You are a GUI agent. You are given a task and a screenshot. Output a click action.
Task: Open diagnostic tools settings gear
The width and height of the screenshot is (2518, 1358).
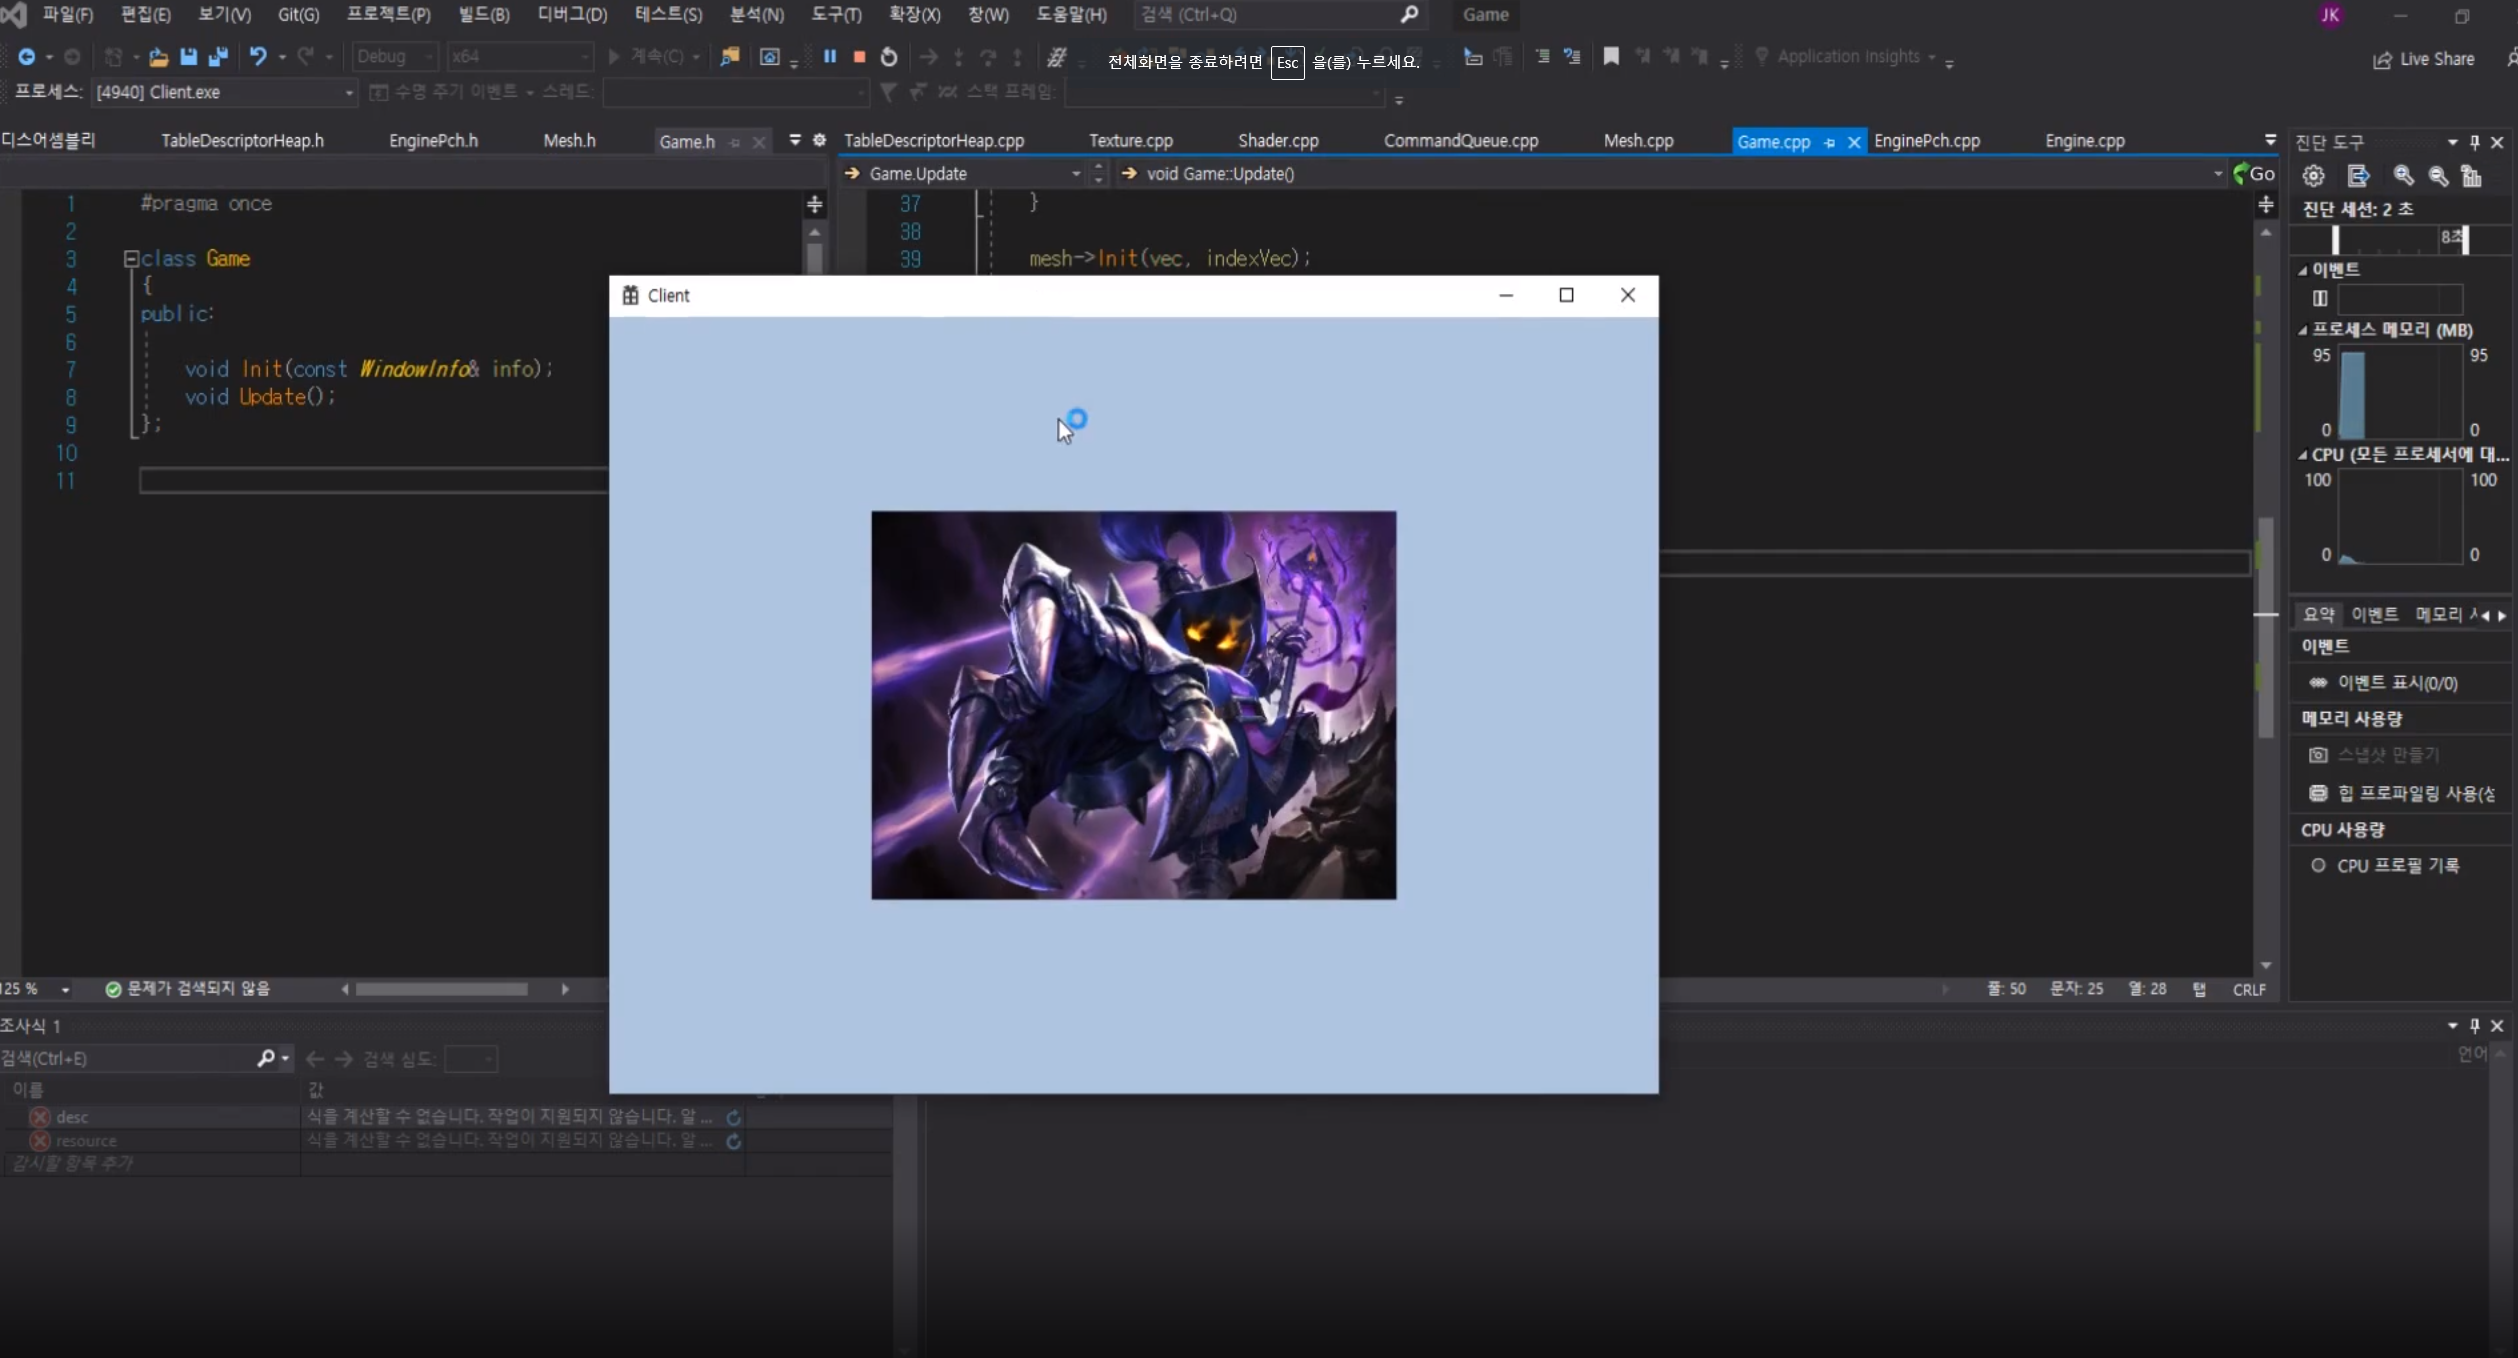2313,176
